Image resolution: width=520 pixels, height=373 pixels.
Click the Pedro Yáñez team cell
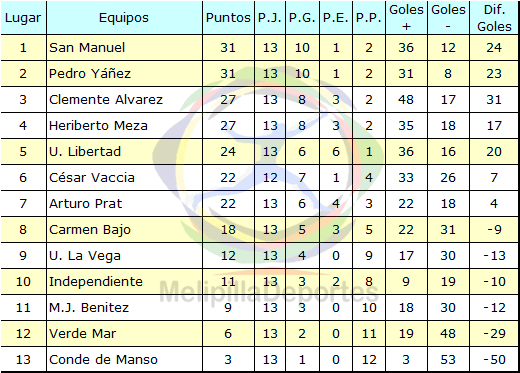point(124,73)
